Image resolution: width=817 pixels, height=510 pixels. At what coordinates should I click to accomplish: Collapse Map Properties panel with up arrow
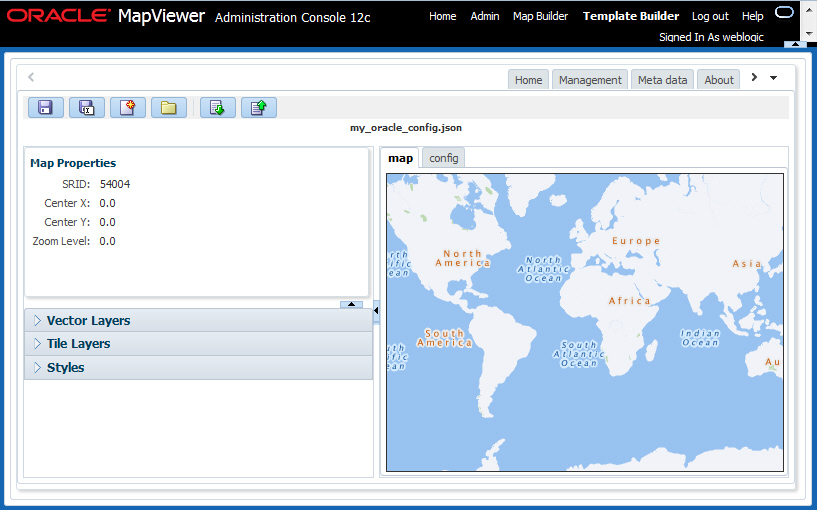click(351, 304)
